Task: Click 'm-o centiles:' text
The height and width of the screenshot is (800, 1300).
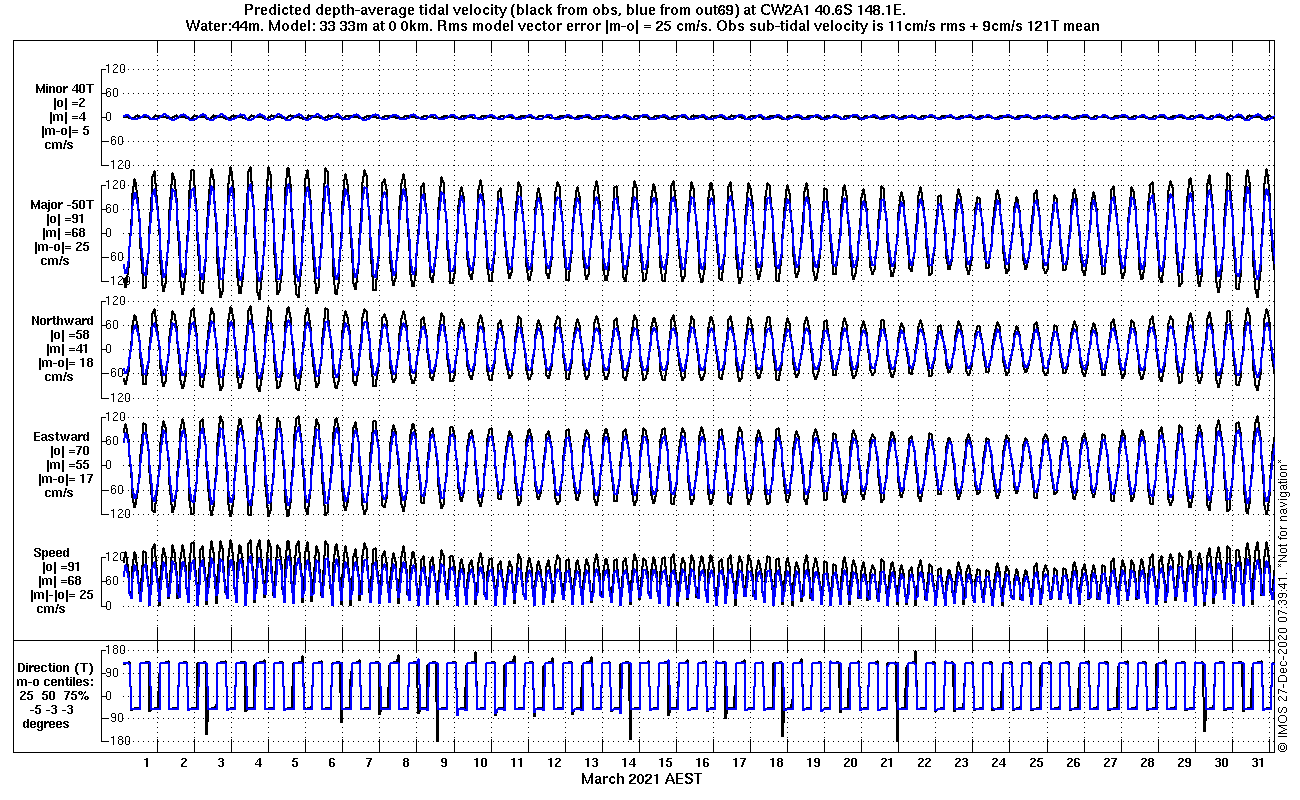Action: click(x=56, y=682)
